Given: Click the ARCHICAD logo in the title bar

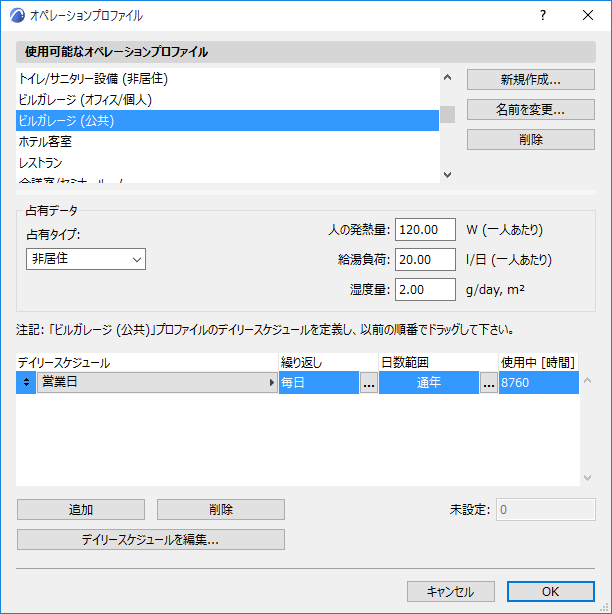Looking at the screenshot, I should tap(18, 16).
